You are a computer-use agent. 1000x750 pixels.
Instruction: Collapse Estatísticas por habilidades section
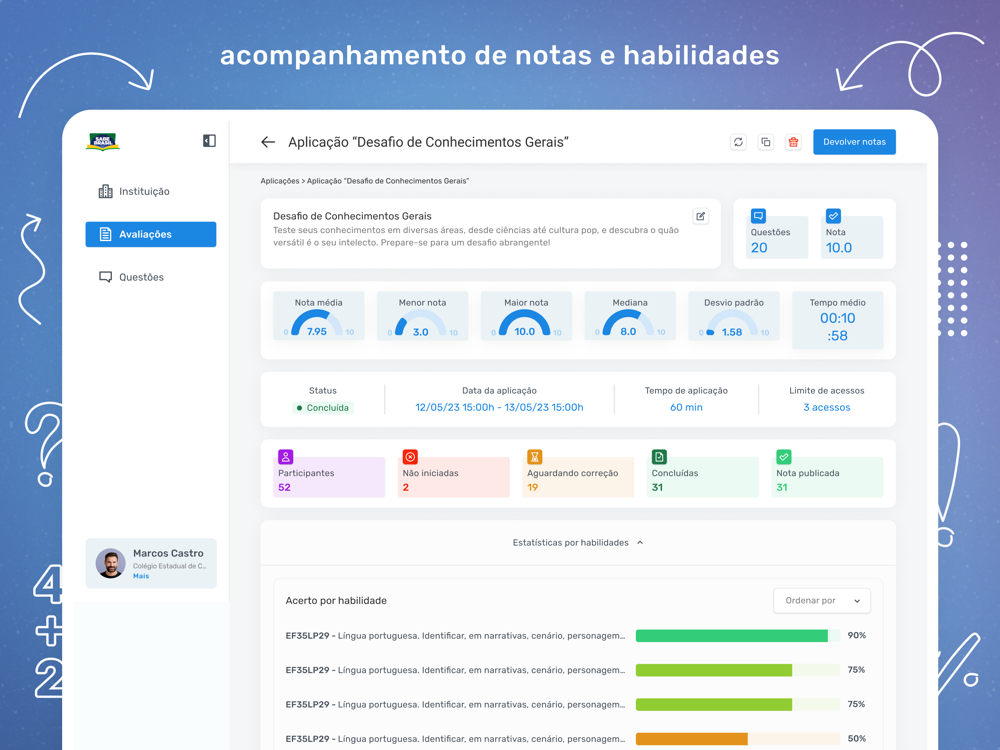point(578,543)
